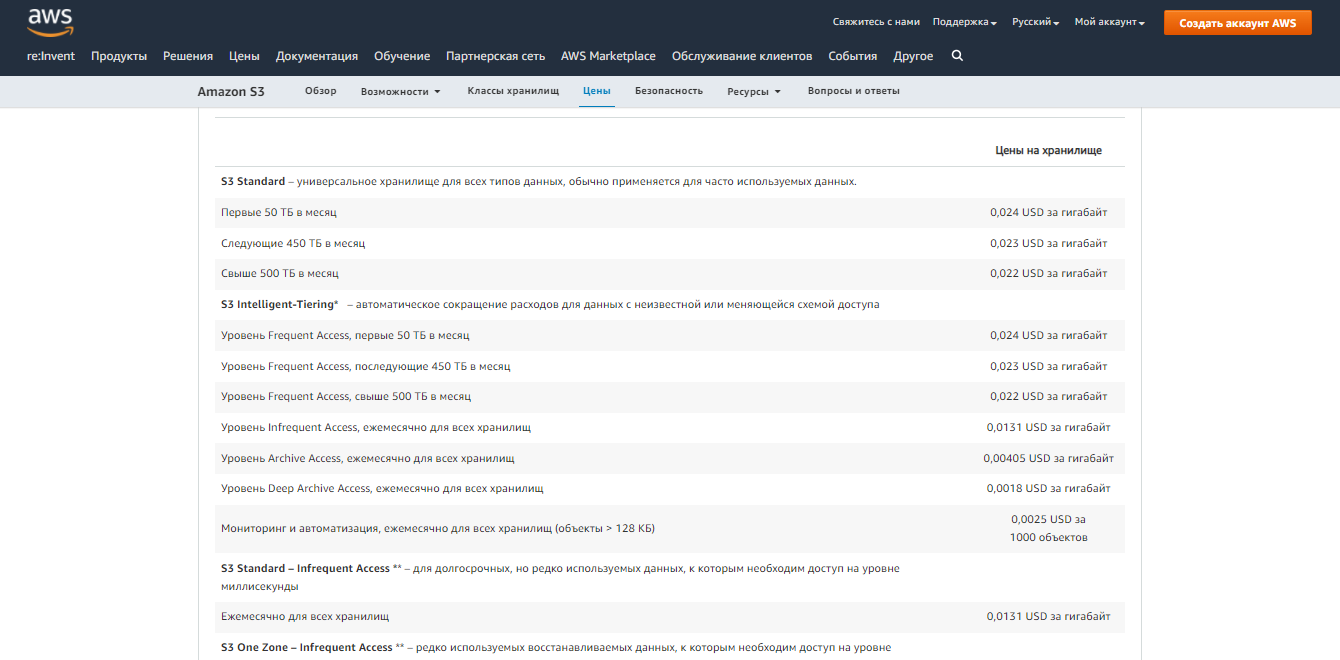Select the Цены tab in S3 subnav
This screenshot has height=660, width=1340.
pos(597,91)
